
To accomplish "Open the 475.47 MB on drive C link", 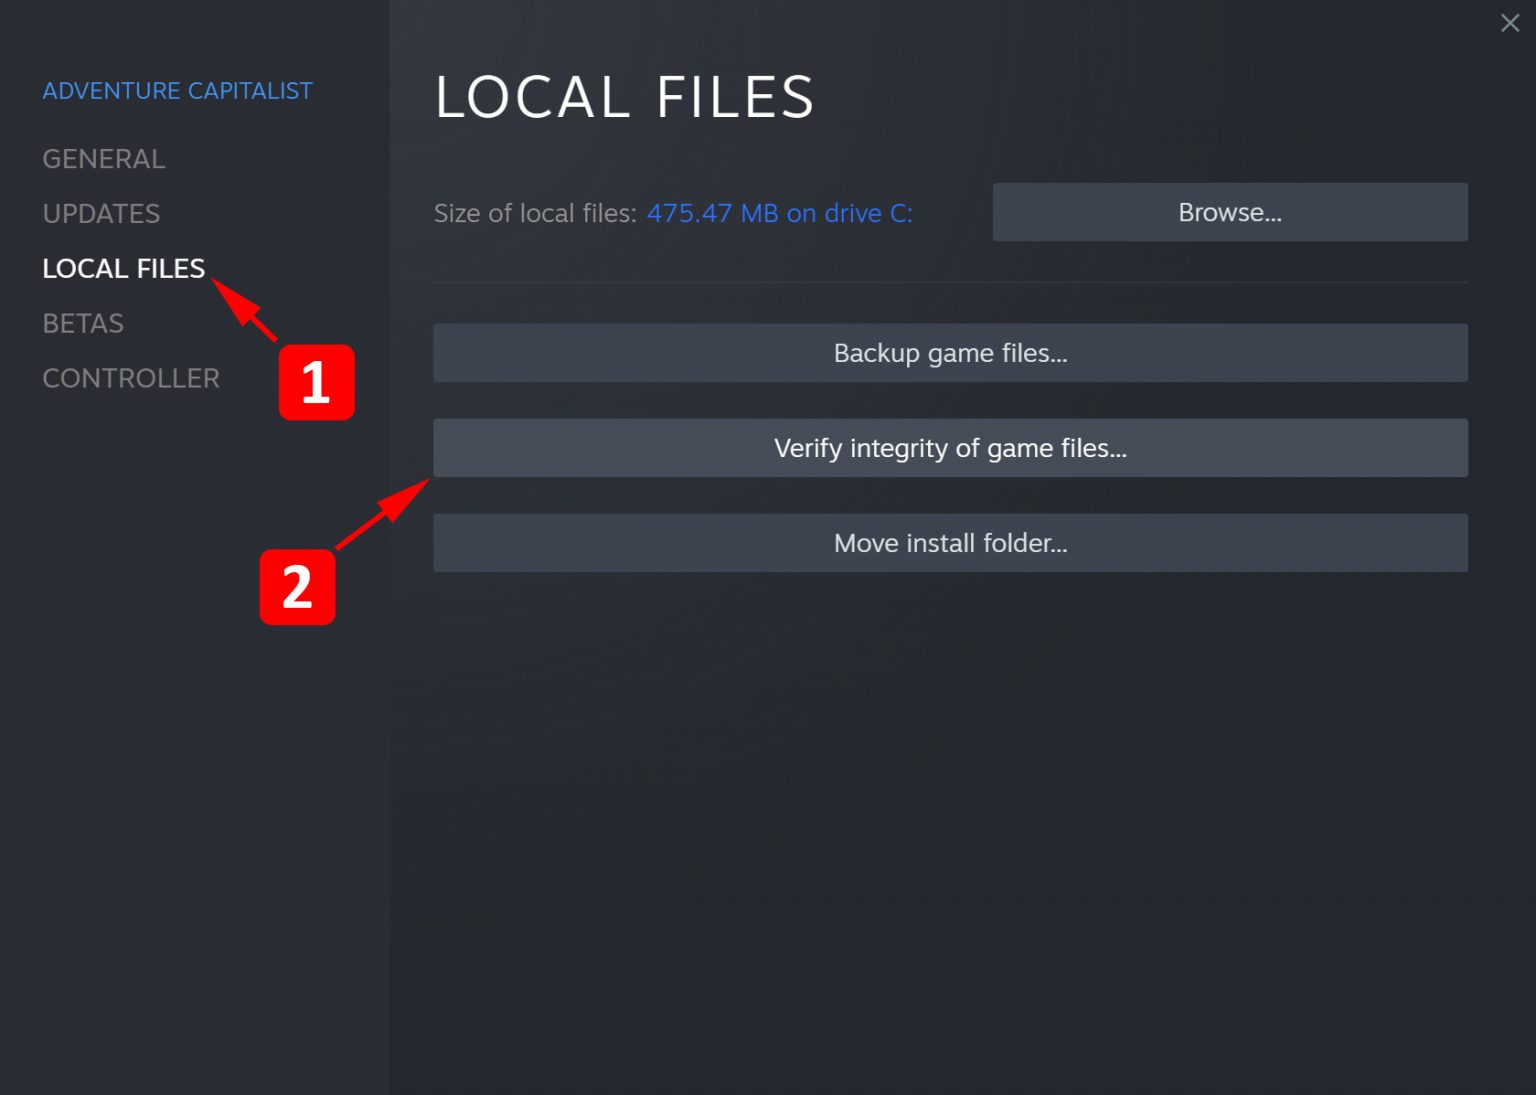I will click(779, 213).
